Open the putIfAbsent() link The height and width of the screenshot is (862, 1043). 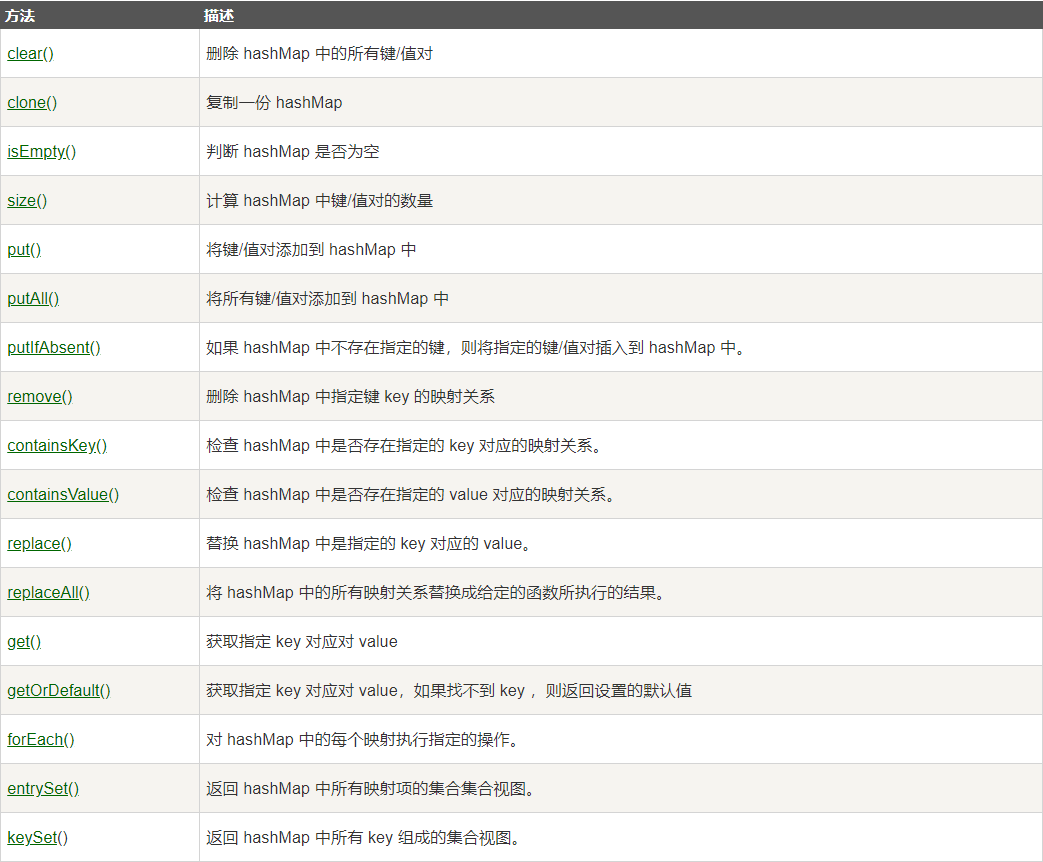[x=54, y=347]
